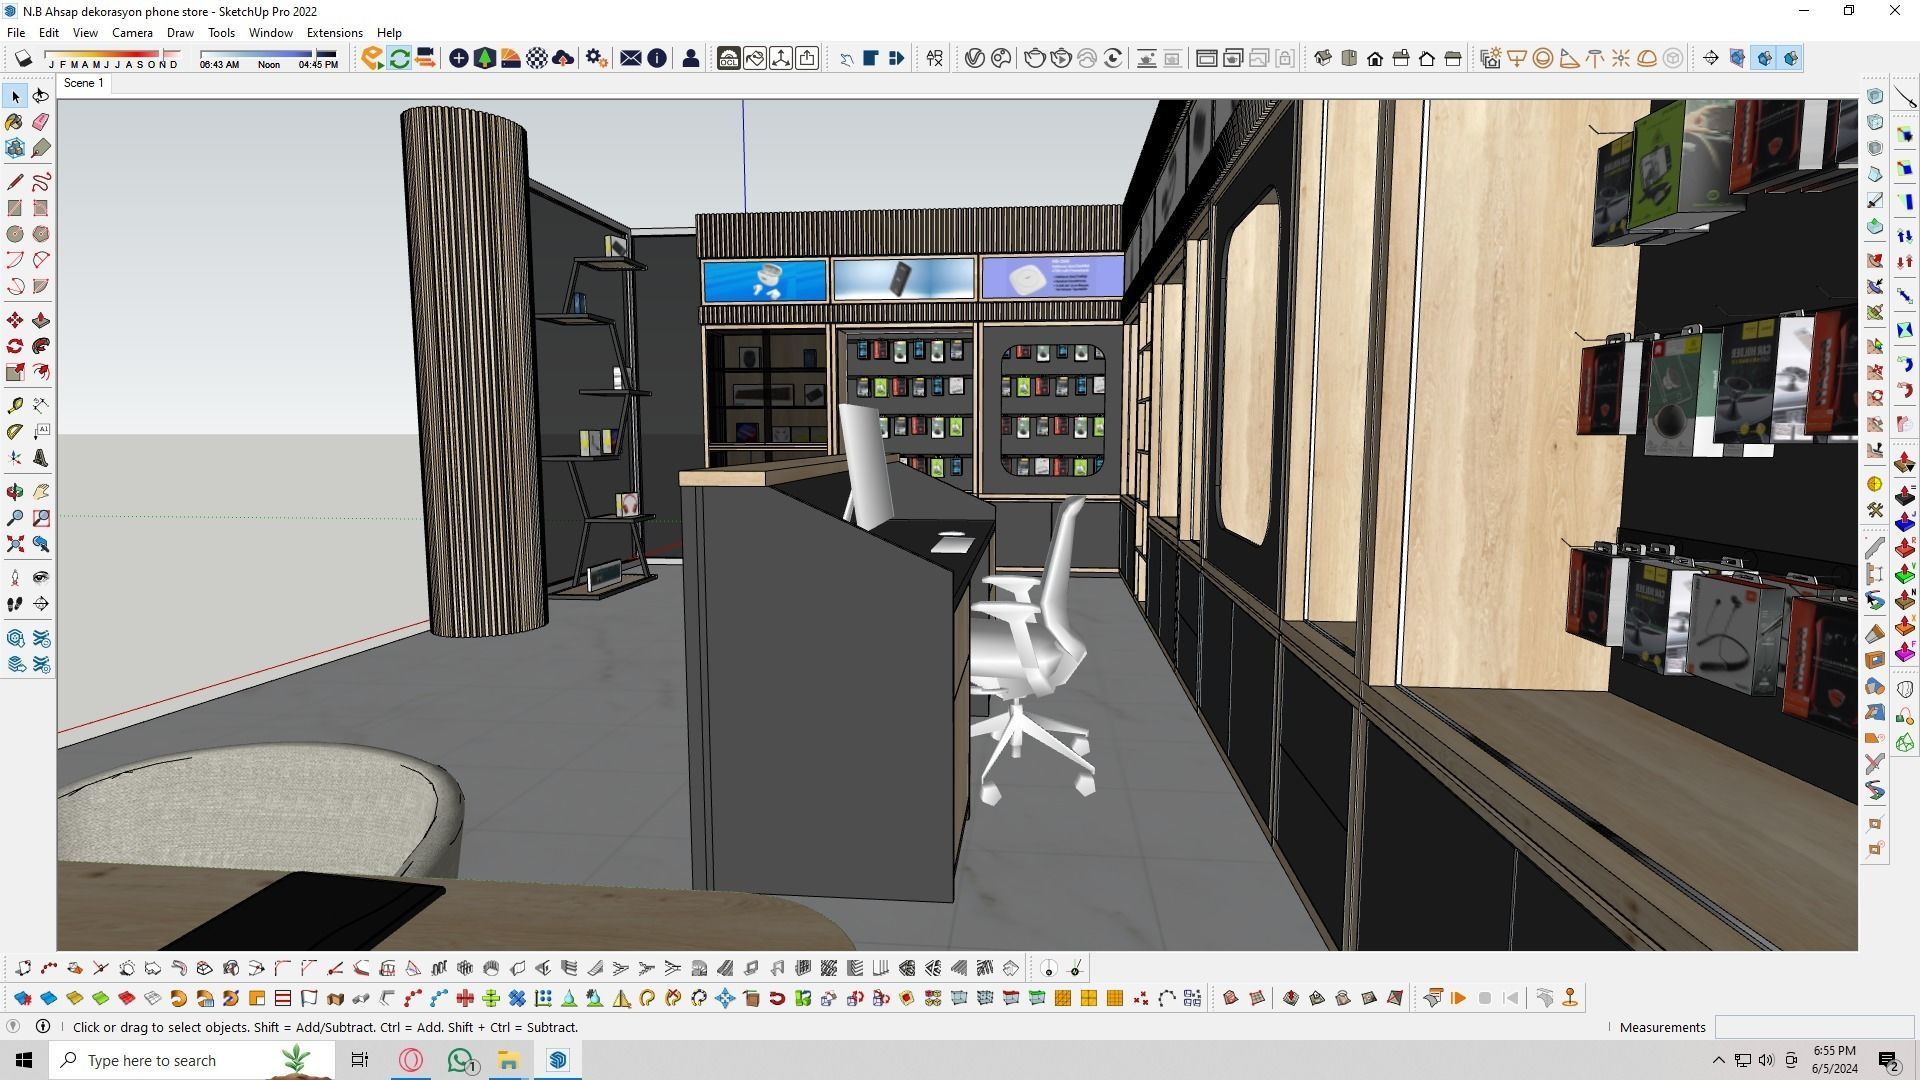Switch to Iso view house icon
1920x1080 pixels.
point(1323,58)
